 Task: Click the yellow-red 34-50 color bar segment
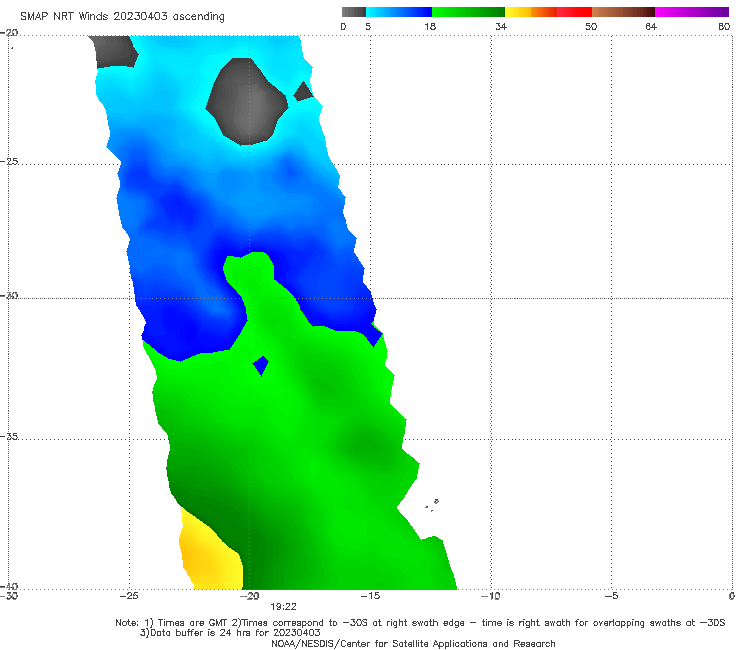click(x=548, y=12)
